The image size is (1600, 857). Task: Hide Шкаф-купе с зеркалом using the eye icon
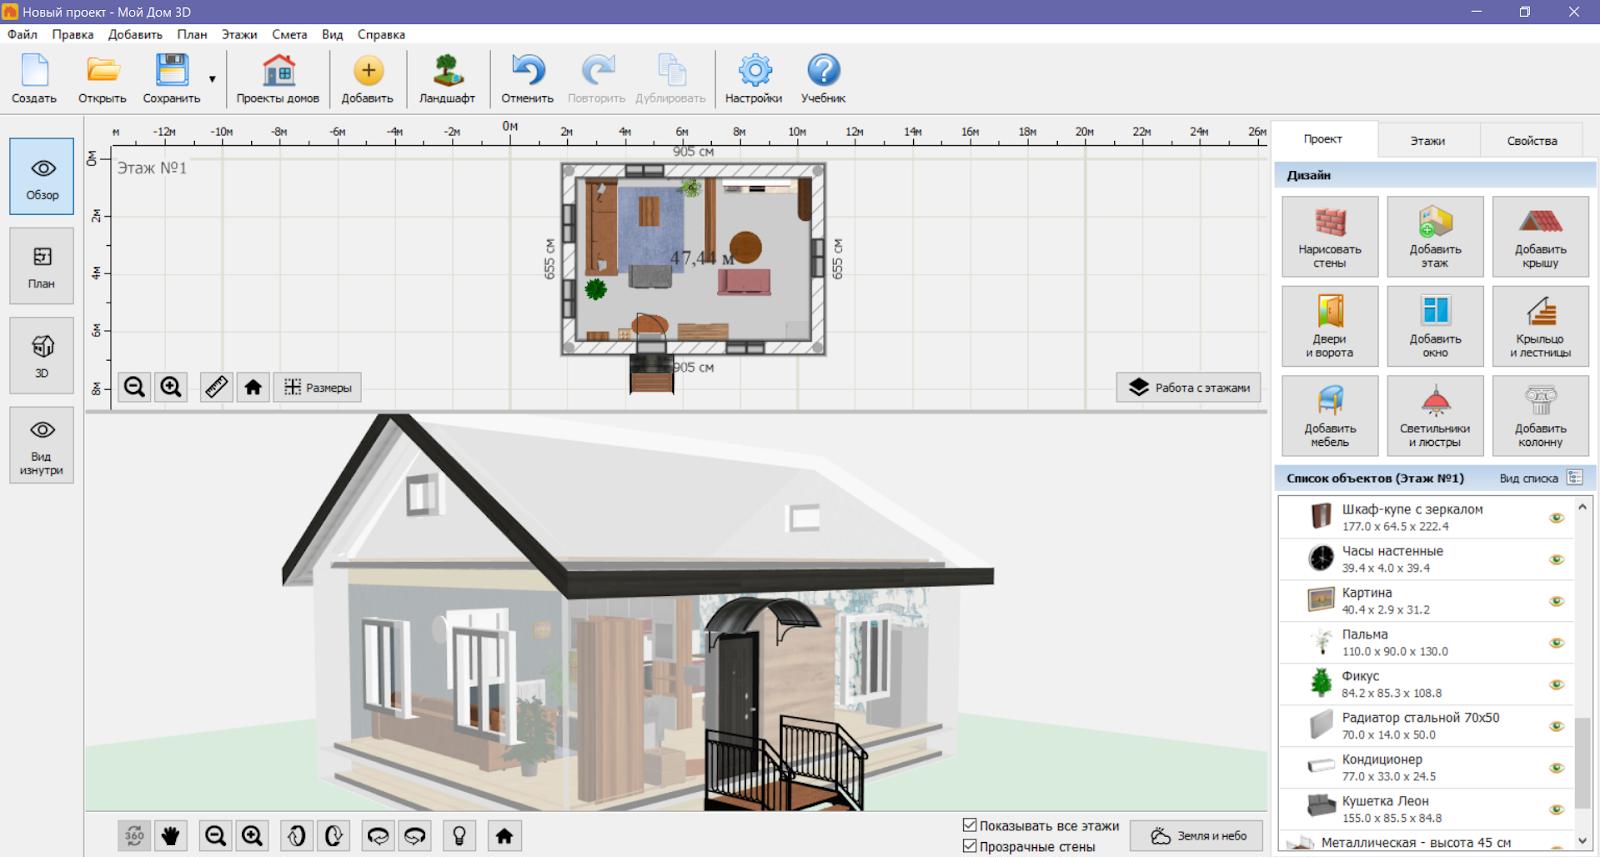(1556, 518)
